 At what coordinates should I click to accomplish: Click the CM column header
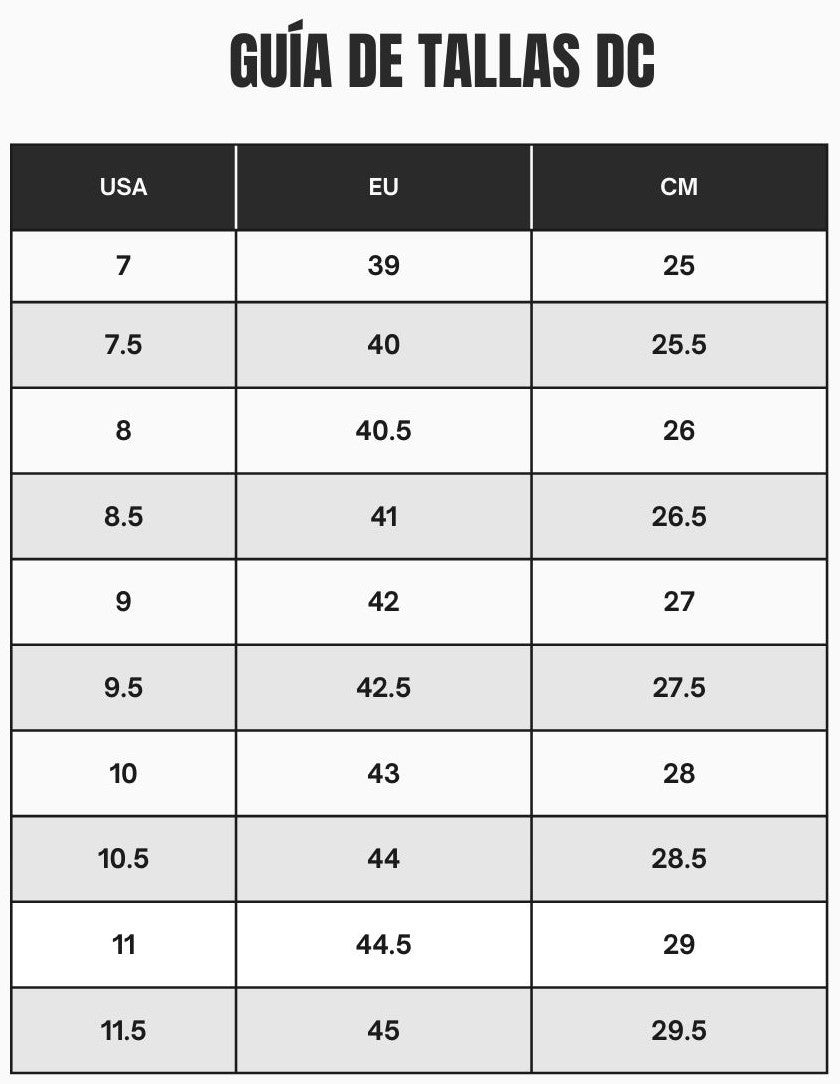tap(679, 187)
